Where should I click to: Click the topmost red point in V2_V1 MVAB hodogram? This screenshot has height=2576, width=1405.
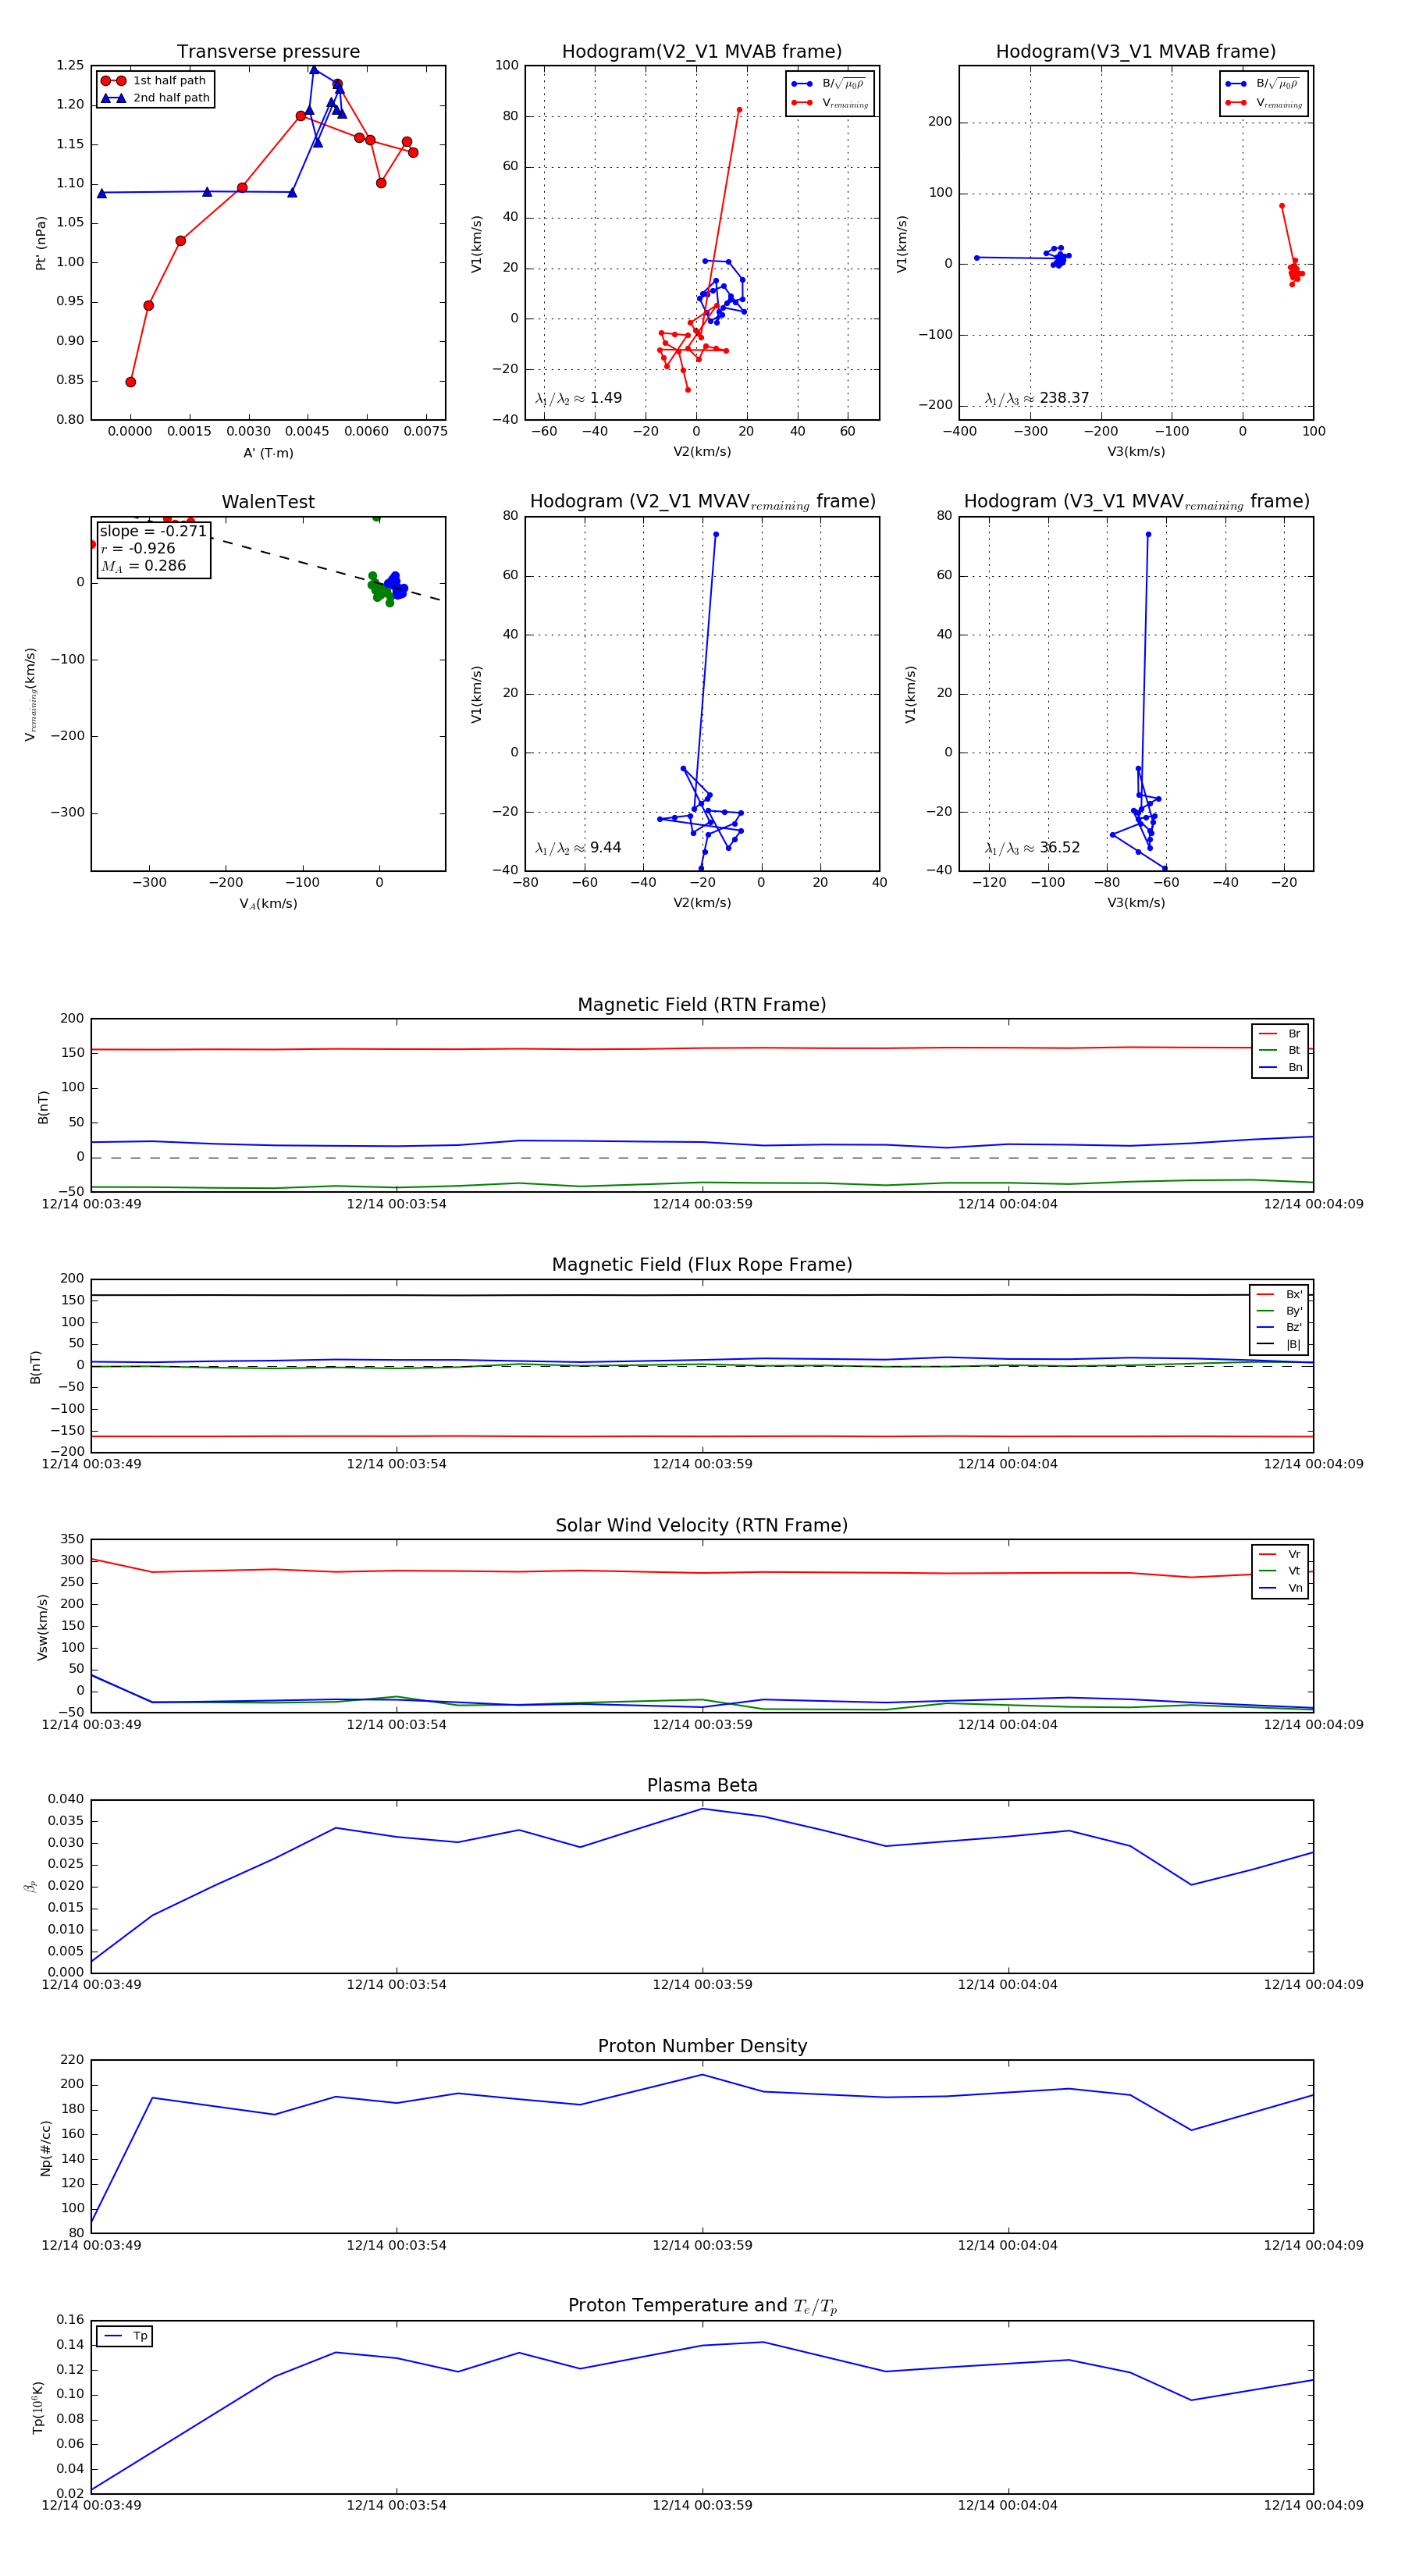739,110
